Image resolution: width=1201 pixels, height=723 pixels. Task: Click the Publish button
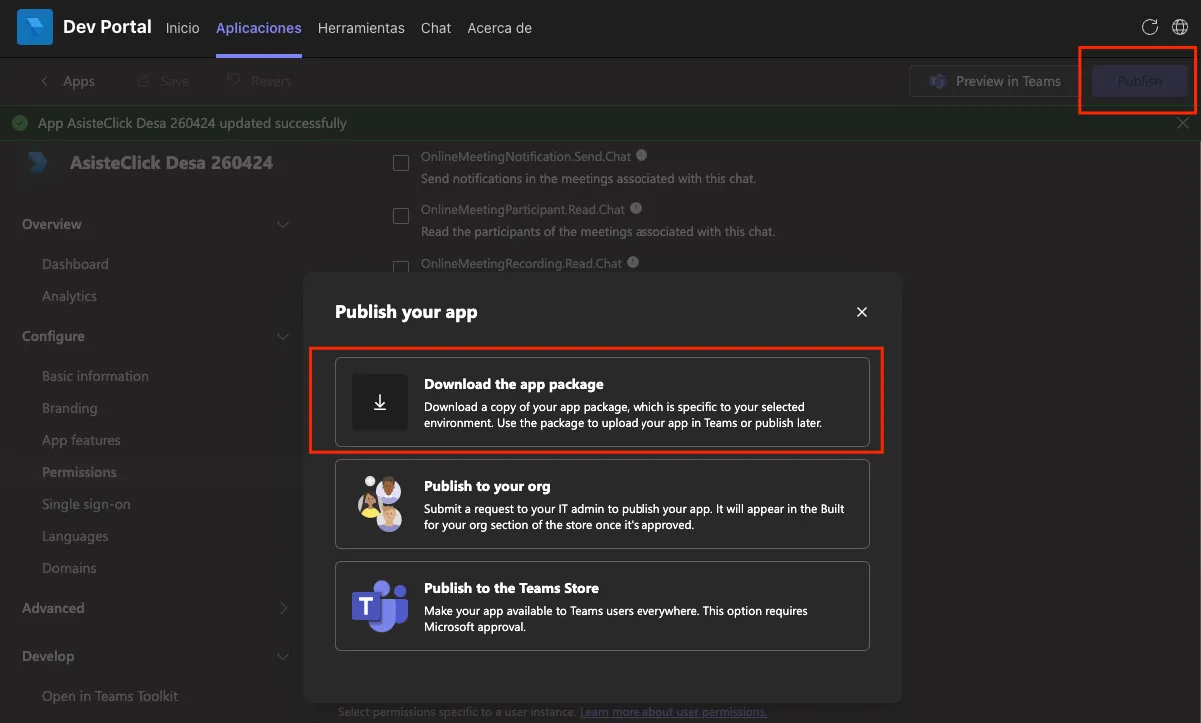1140,82
